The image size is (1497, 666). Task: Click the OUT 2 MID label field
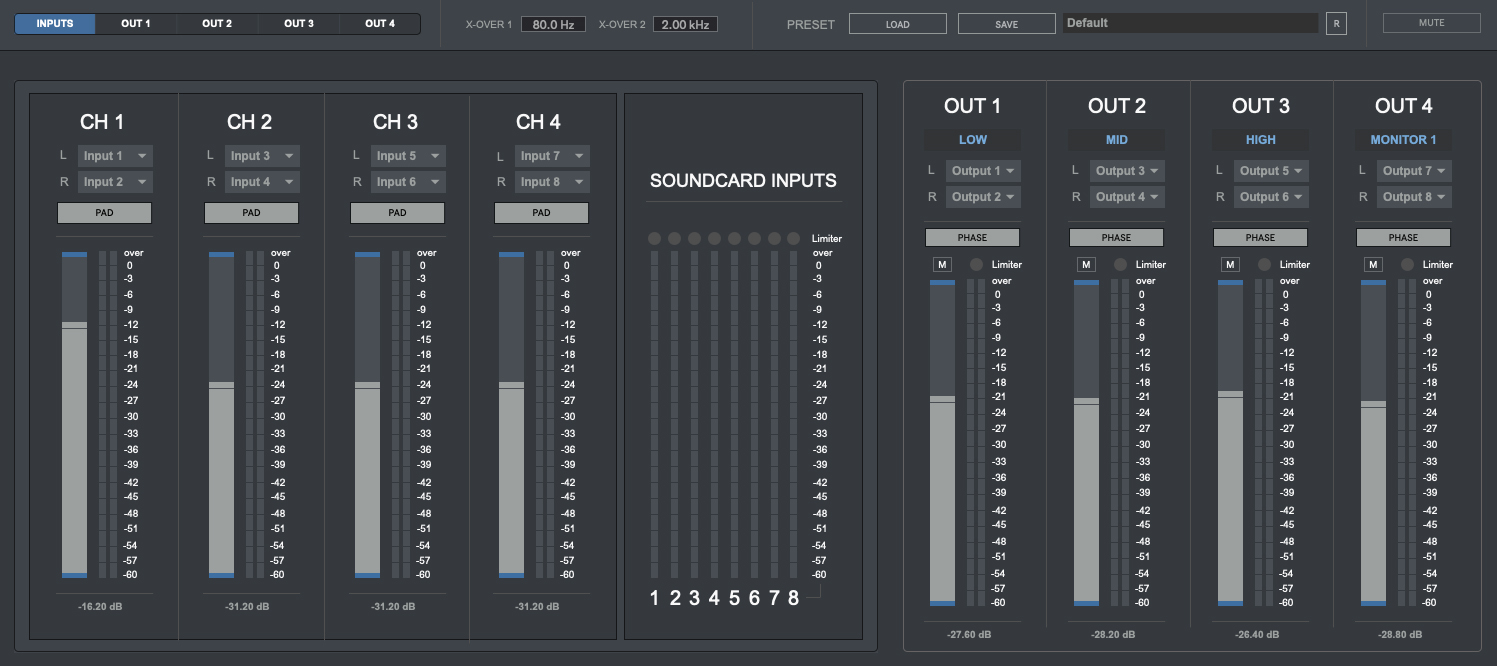coord(1116,140)
